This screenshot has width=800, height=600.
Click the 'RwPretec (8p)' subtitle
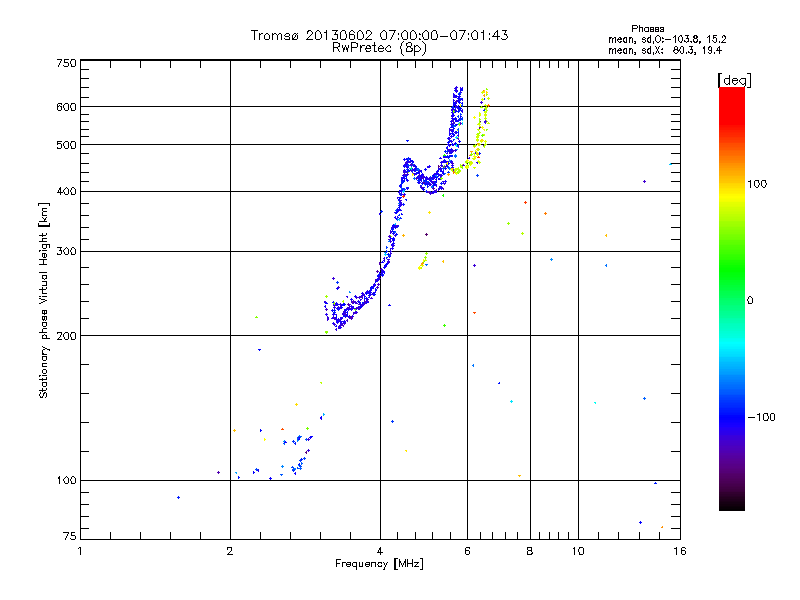click(379, 48)
